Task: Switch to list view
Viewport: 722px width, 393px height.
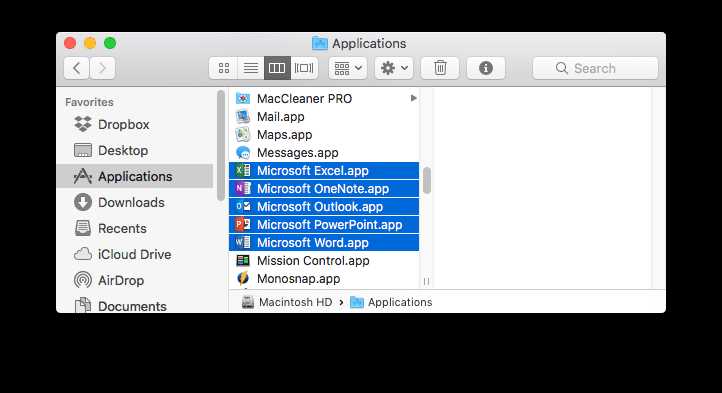Action: 250,68
